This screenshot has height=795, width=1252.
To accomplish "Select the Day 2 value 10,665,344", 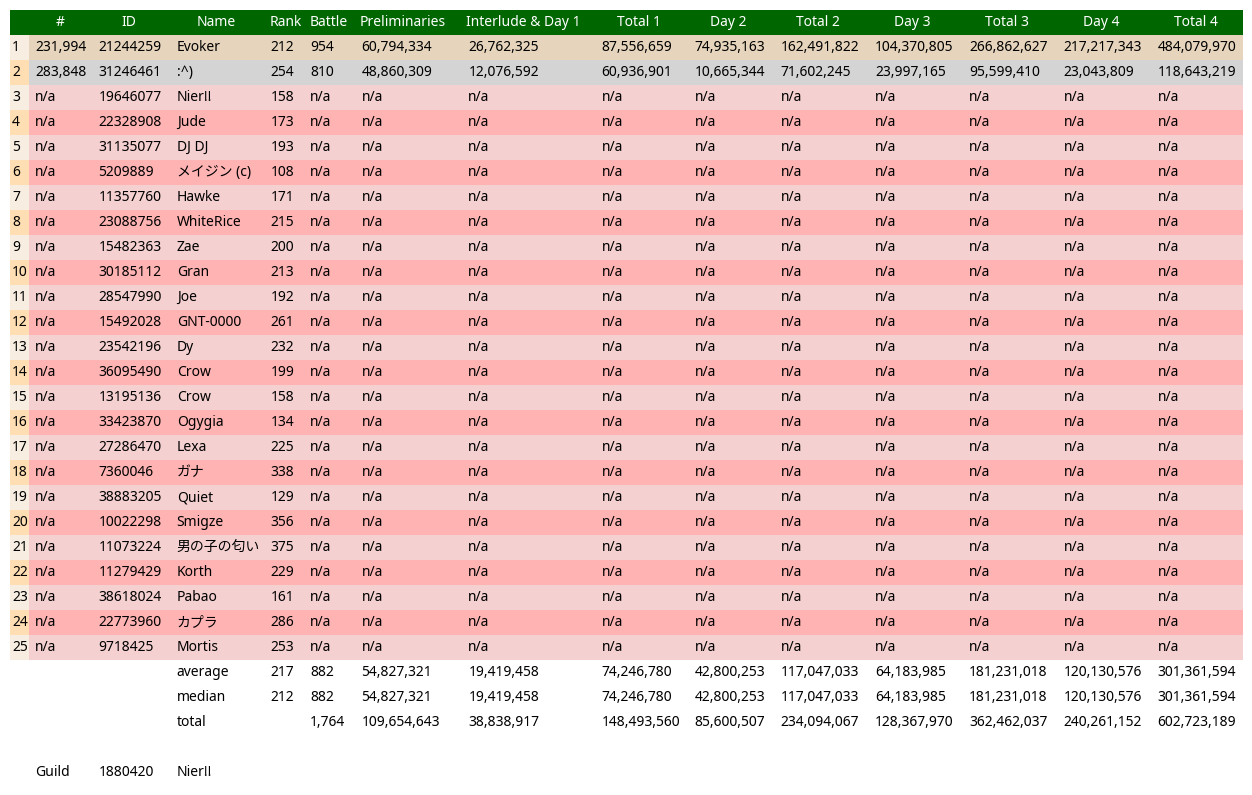I will click(x=729, y=71).
